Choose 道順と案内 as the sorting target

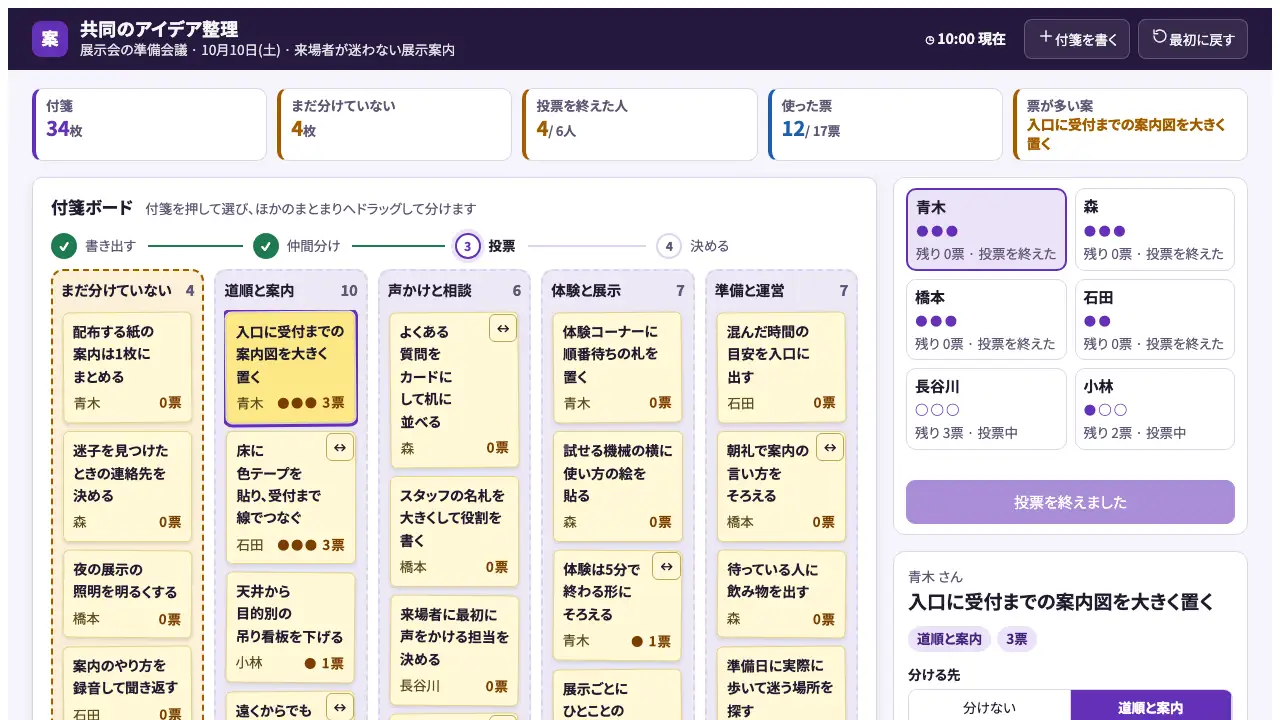click(x=1151, y=707)
